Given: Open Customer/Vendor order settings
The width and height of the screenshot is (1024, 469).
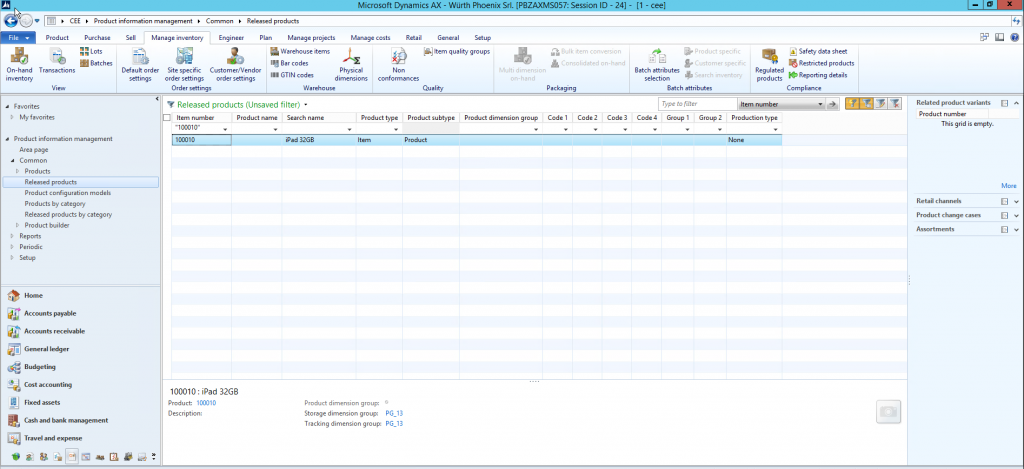Looking at the screenshot, I should (x=236, y=65).
